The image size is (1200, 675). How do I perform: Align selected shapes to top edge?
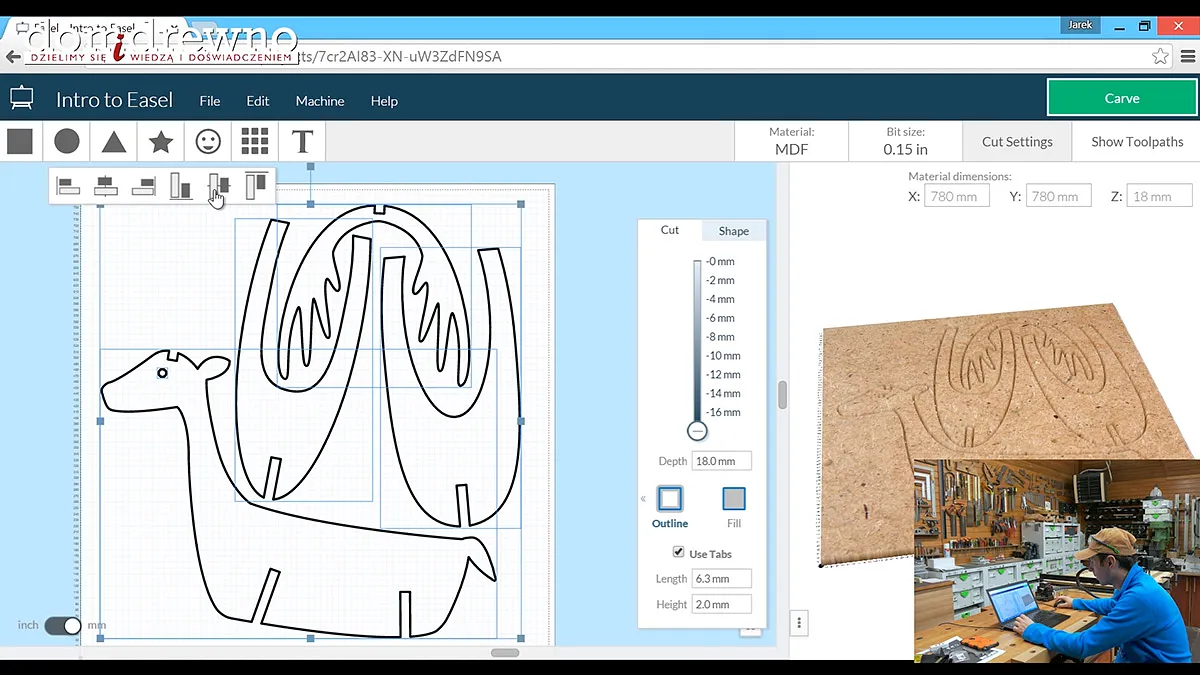[x=256, y=185]
